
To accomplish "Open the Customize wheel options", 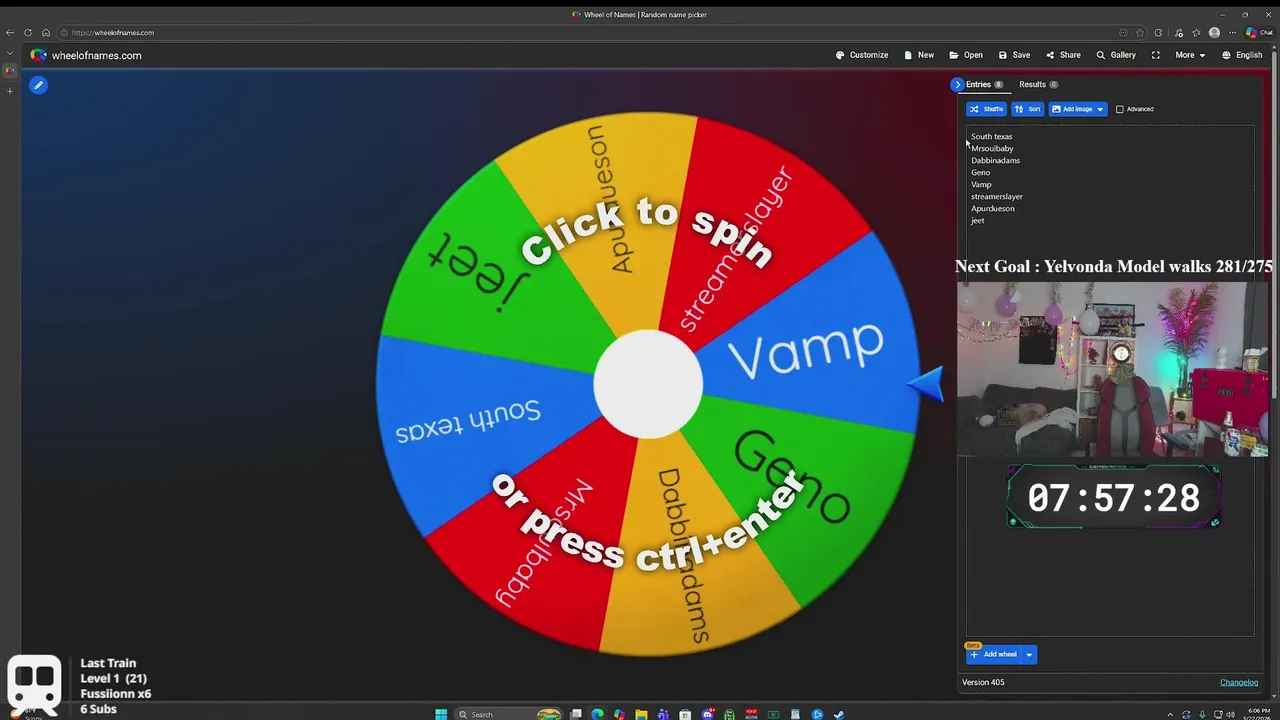I will pyautogui.click(x=862, y=55).
